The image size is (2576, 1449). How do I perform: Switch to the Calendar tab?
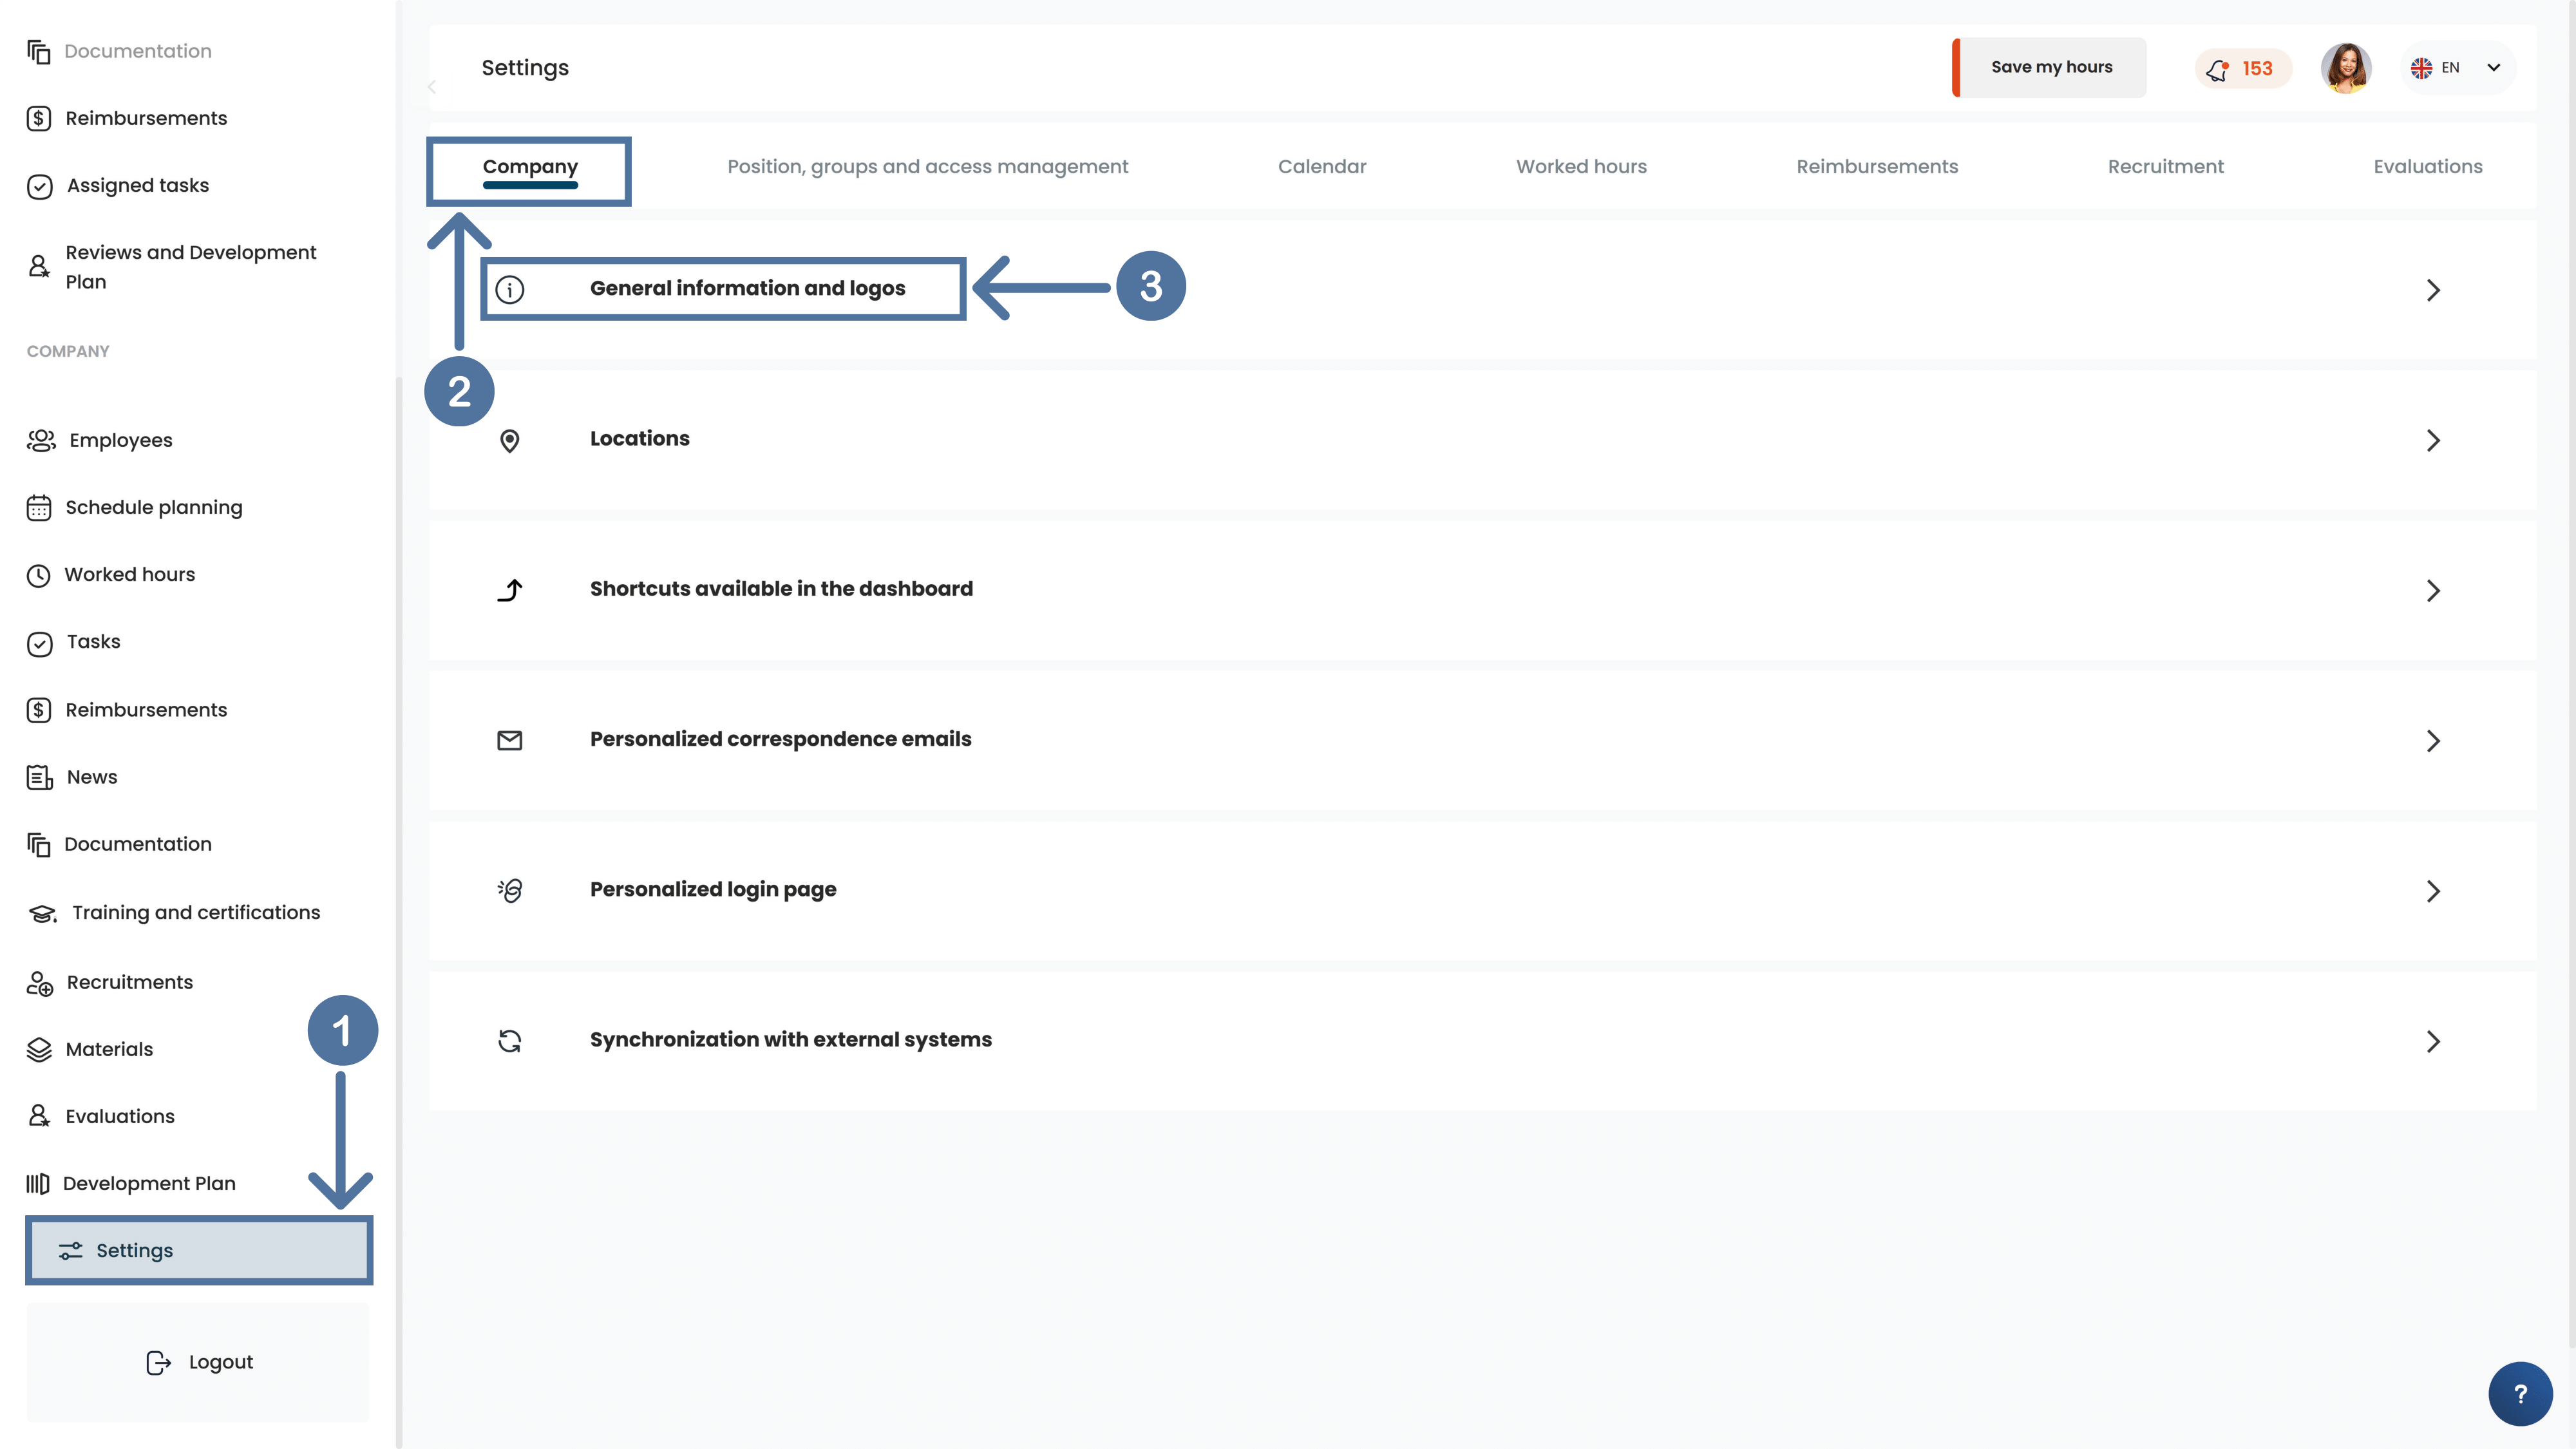point(1321,167)
